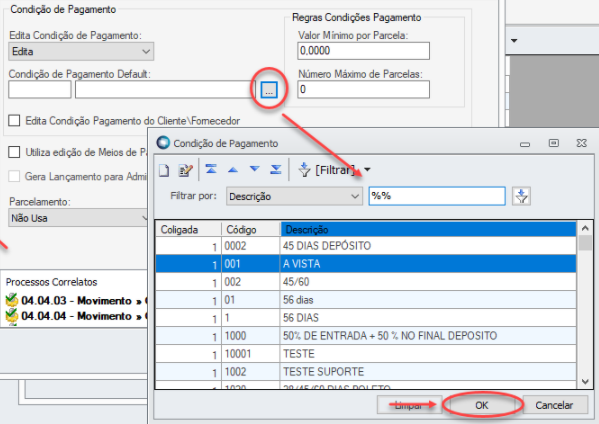
Task: Open lookup button for Condição de Pagamento Default
Action: (269, 90)
